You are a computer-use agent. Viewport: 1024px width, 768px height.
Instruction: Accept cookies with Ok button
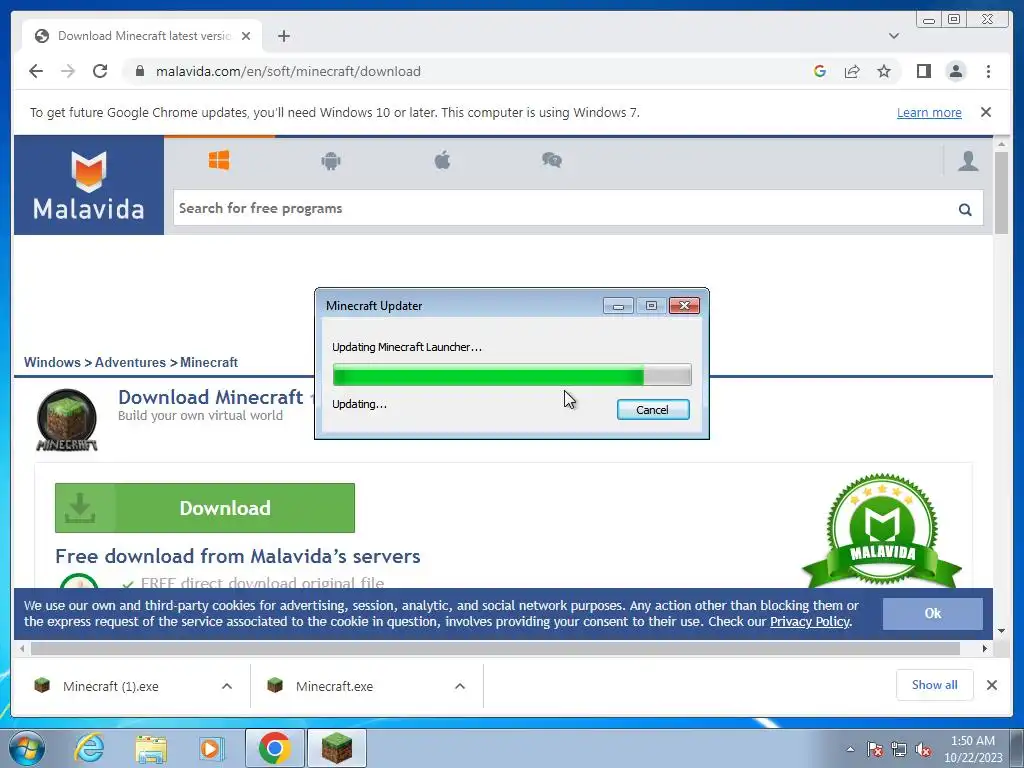(933, 613)
